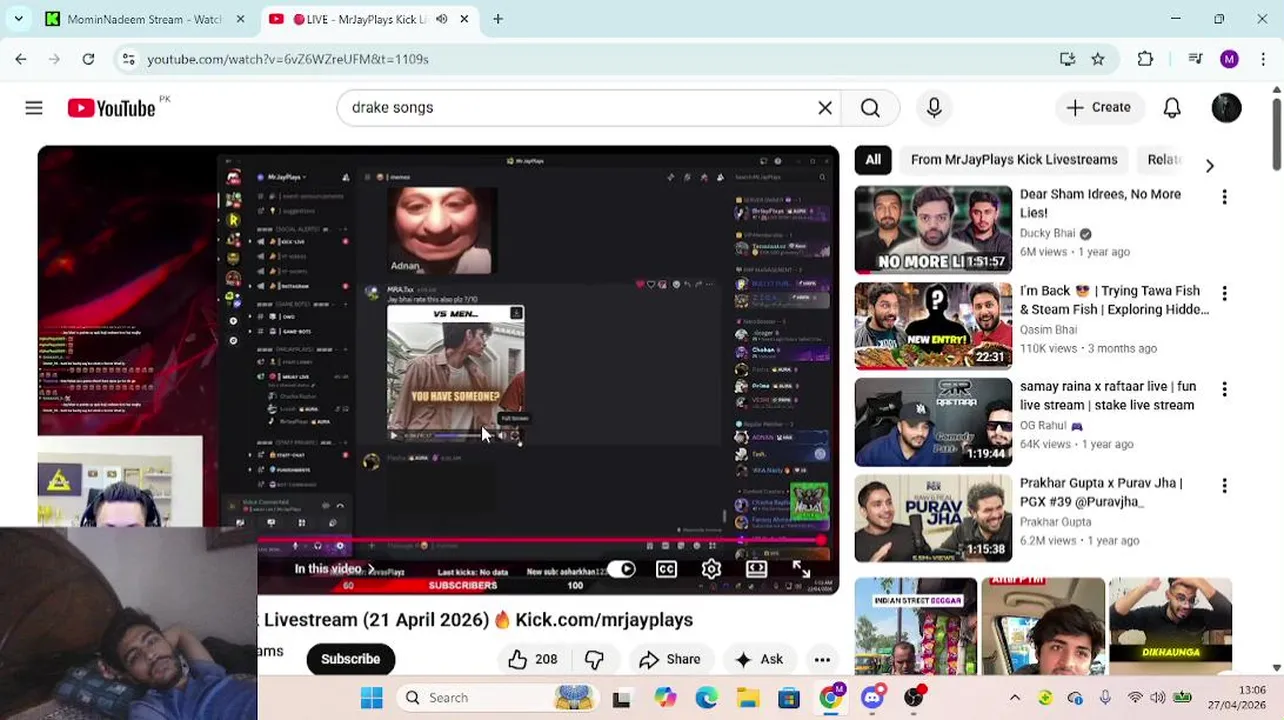The height and width of the screenshot is (720, 1284).
Task: Open options for 'Dear Sham Idrees' video
Action: click(x=1224, y=197)
